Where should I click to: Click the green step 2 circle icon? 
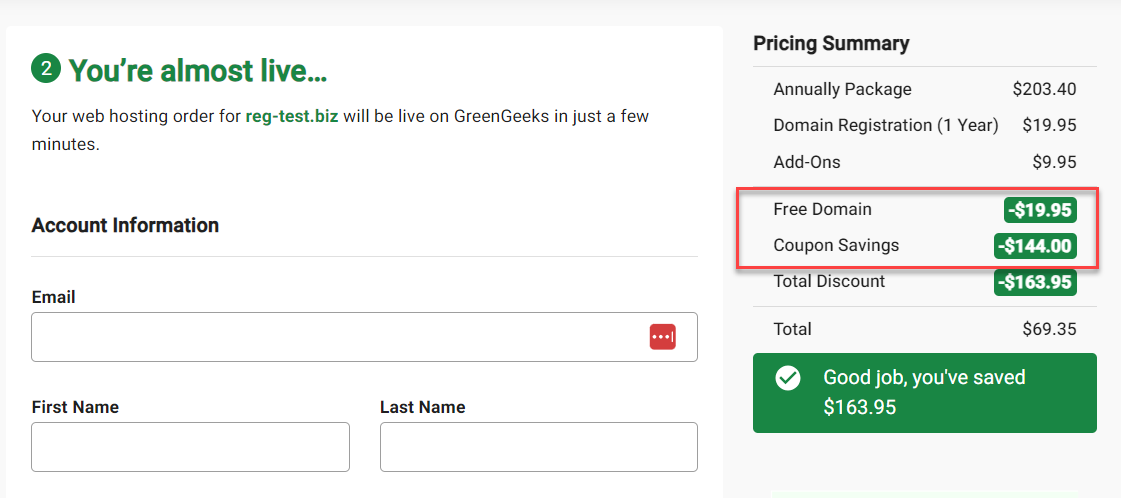click(46, 69)
